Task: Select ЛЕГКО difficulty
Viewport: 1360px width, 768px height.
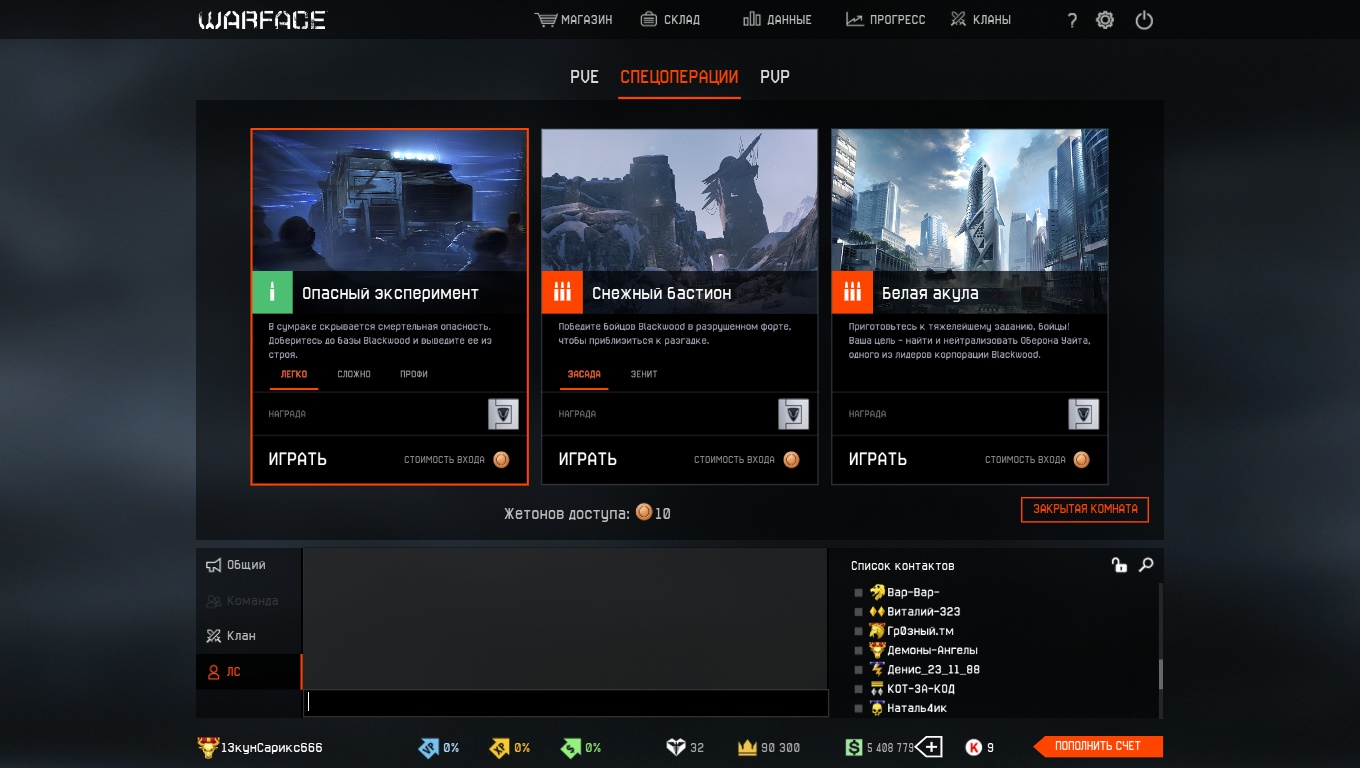Action: [294, 374]
